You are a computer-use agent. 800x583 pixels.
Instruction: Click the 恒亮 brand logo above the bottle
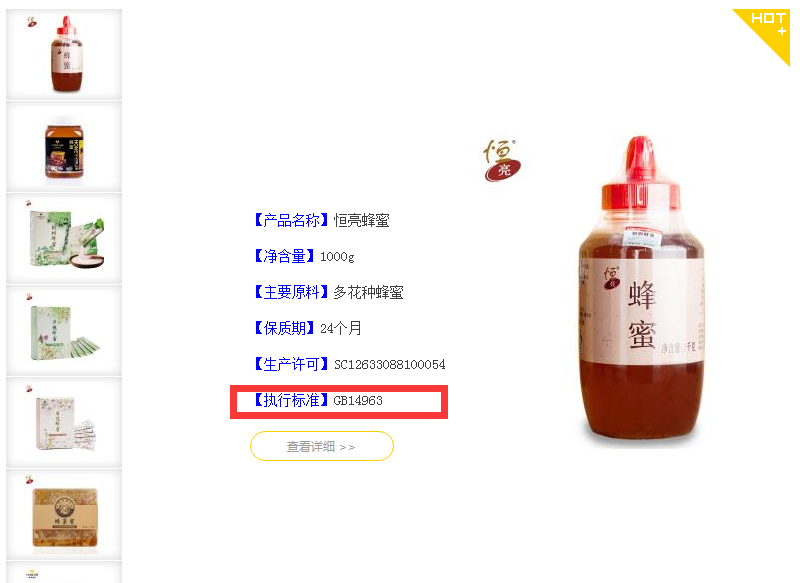click(502, 160)
